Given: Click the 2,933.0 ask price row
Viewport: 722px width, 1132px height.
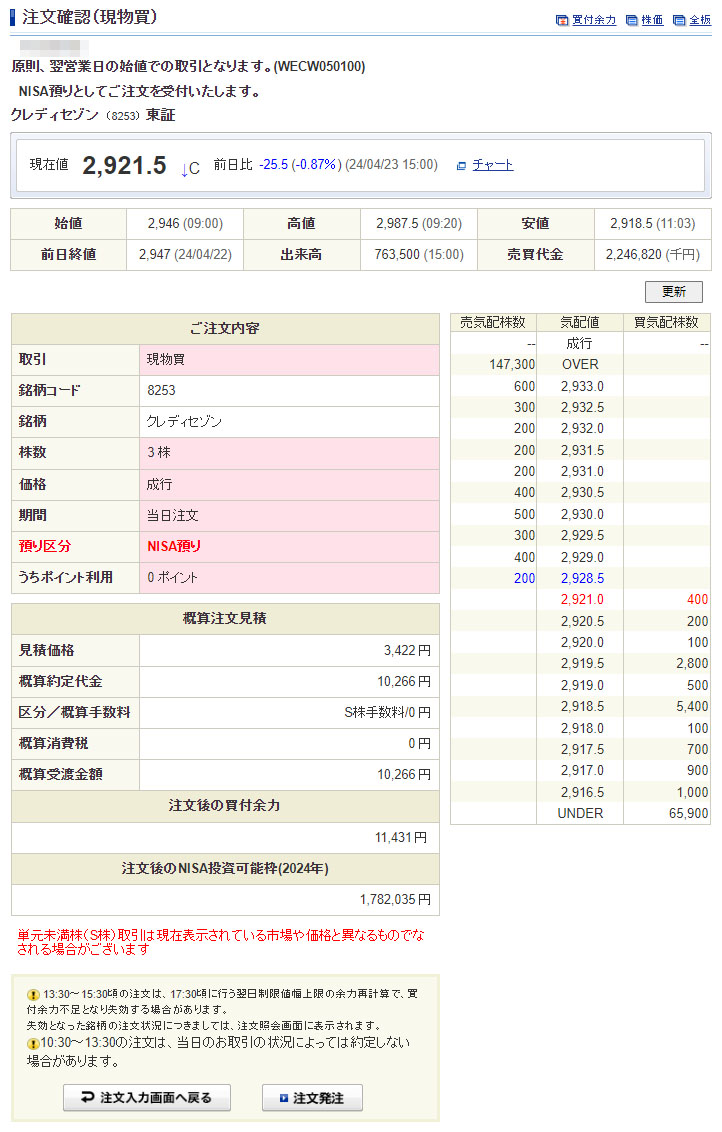Looking at the screenshot, I should click(x=581, y=386).
